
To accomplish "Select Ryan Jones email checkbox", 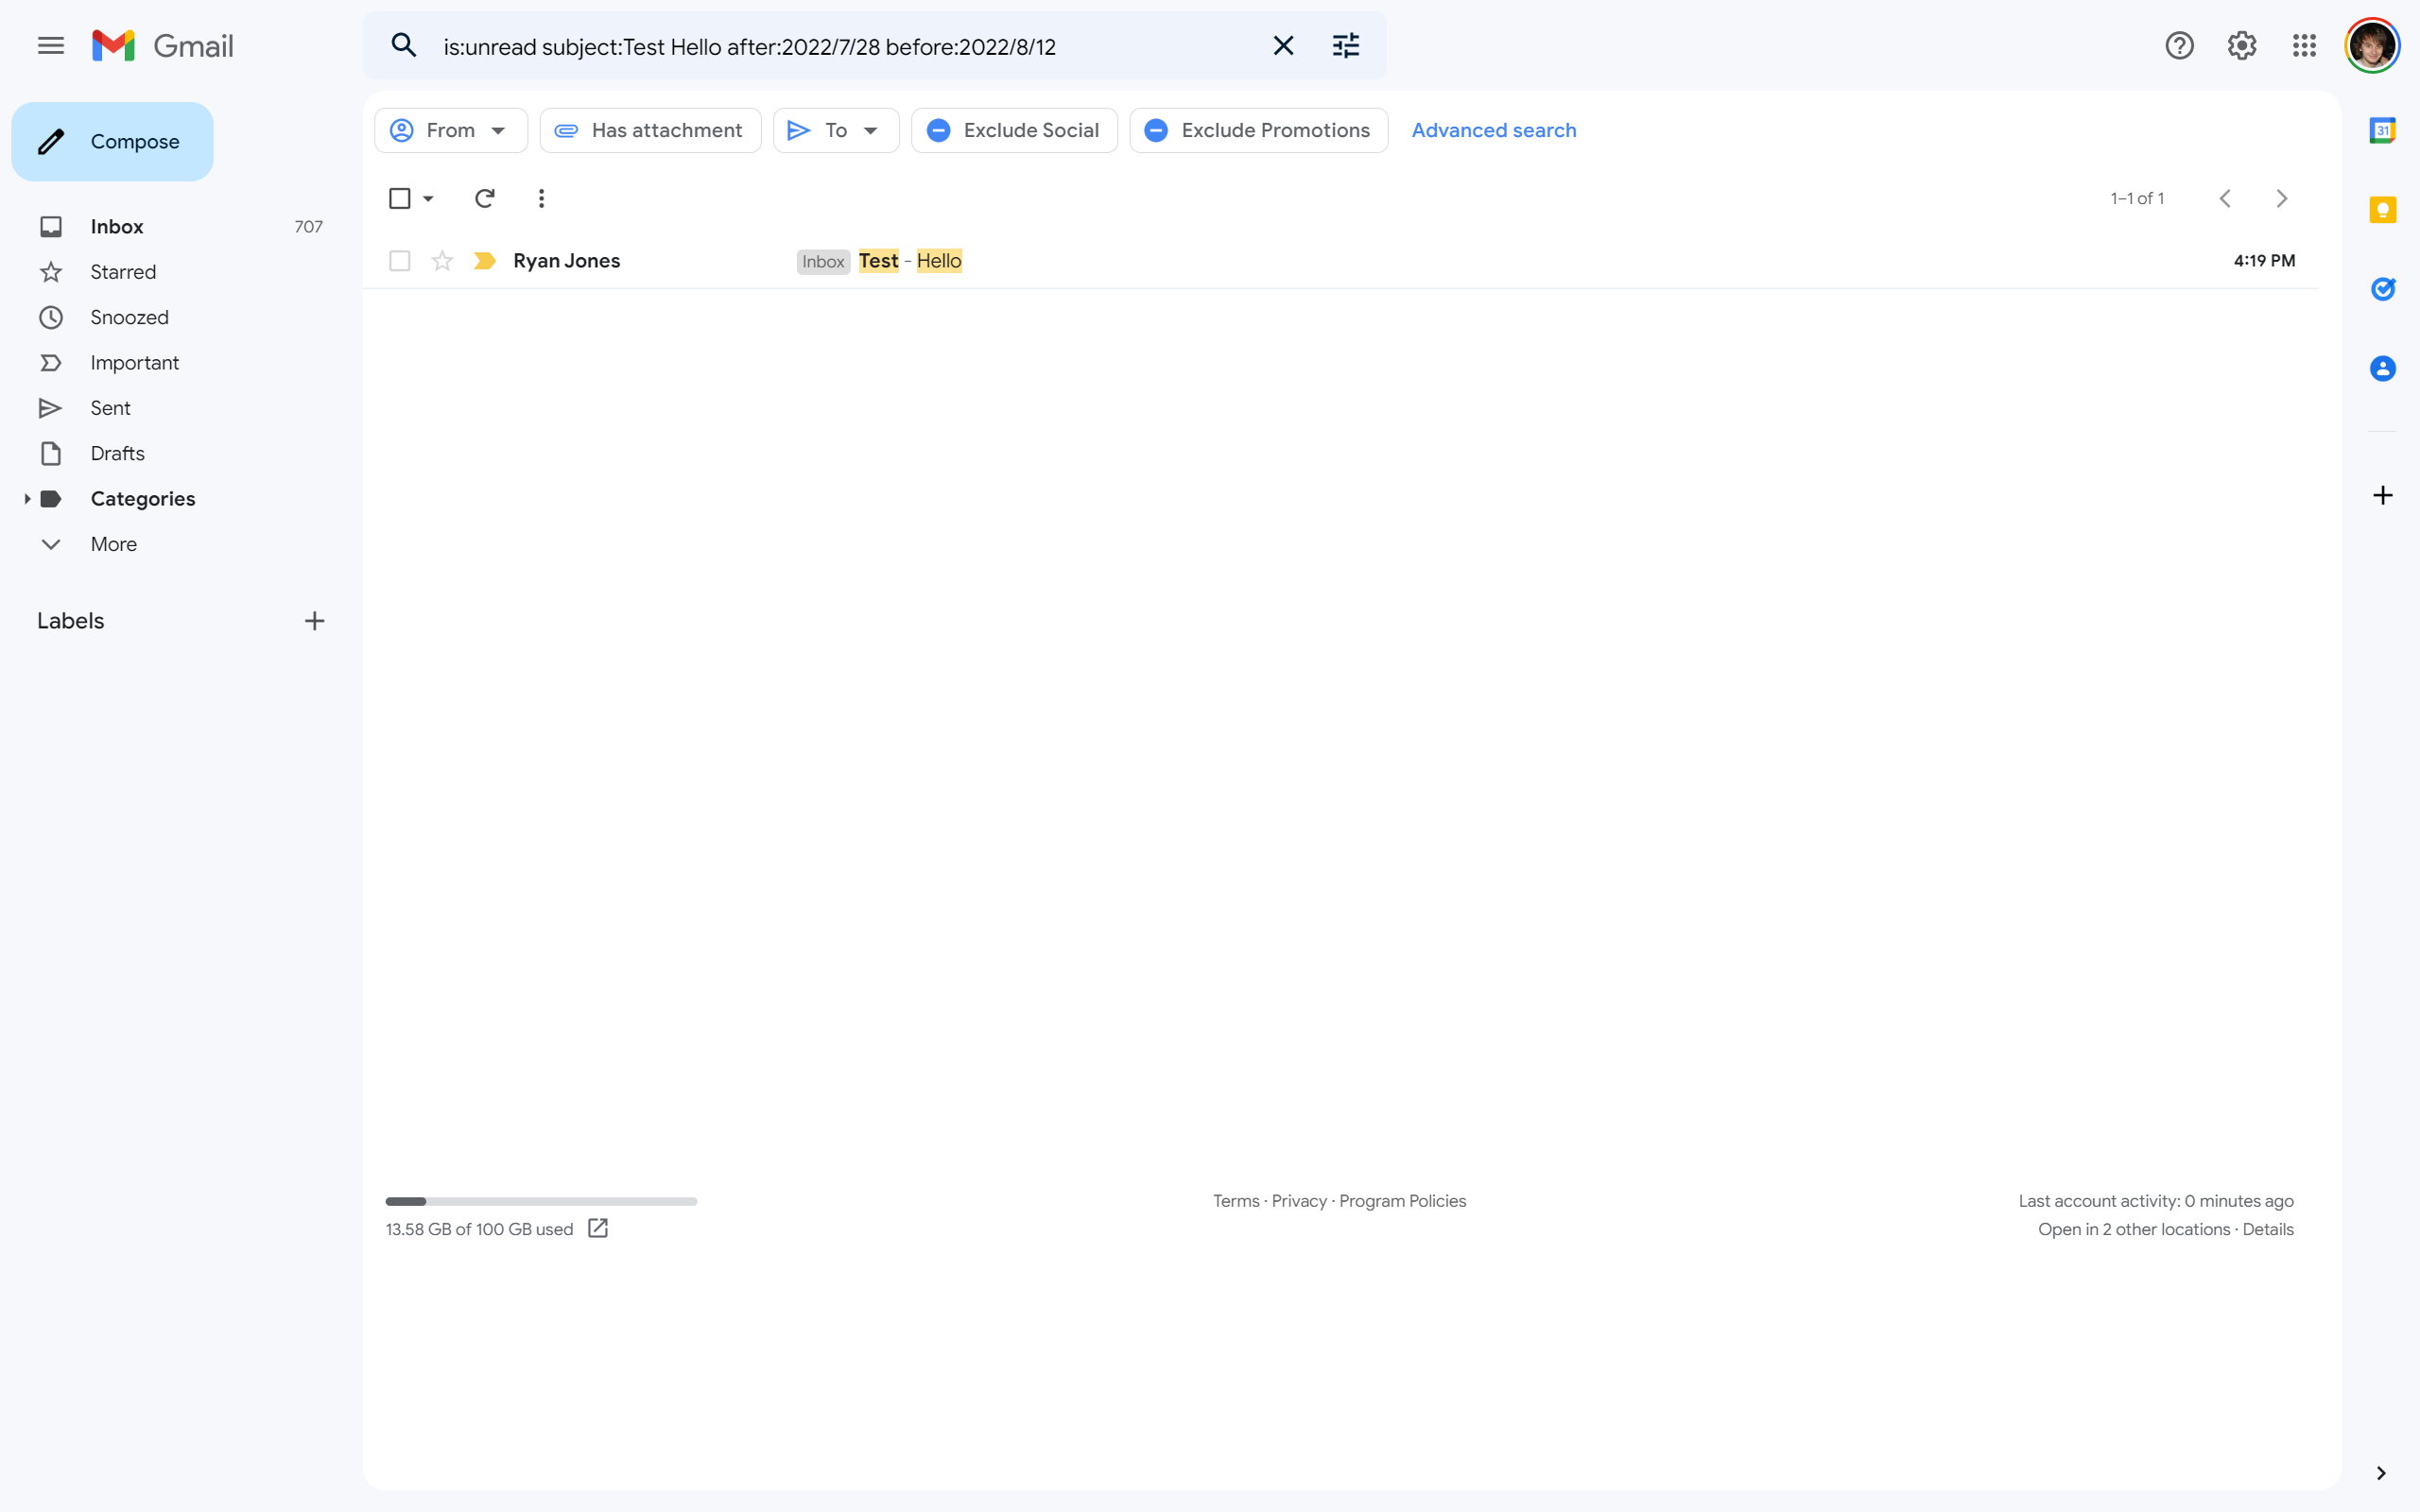I will click(x=399, y=261).
